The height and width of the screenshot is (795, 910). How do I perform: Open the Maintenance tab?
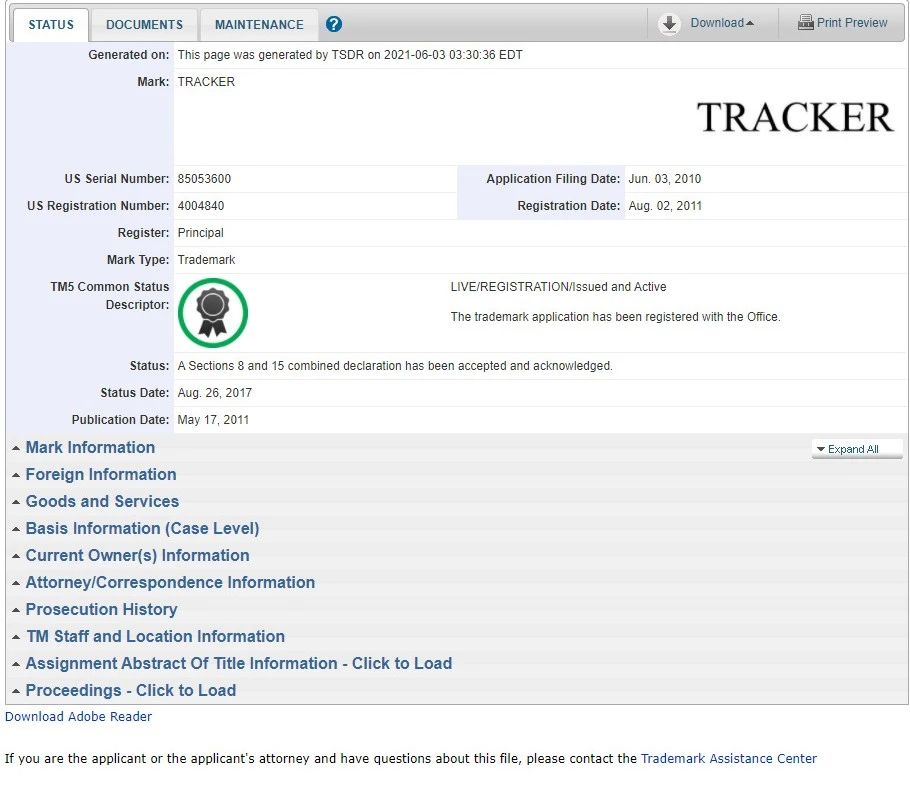(x=259, y=24)
